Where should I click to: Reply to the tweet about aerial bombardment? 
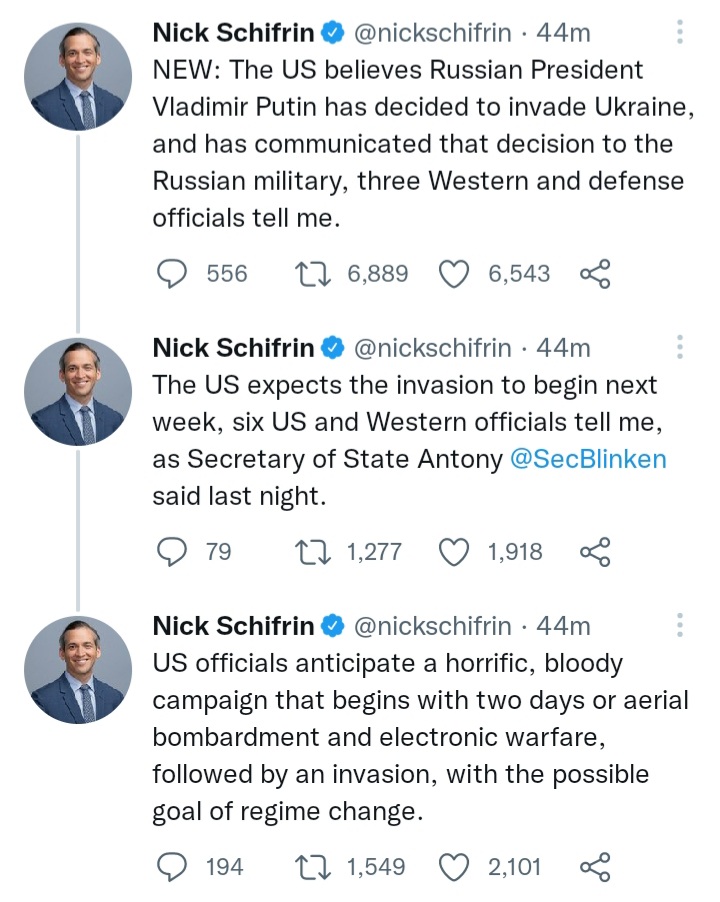point(175,866)
